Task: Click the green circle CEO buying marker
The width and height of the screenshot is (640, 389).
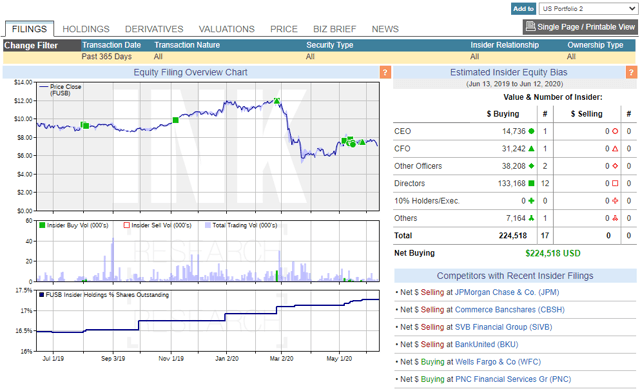Action: coord(531,131)
